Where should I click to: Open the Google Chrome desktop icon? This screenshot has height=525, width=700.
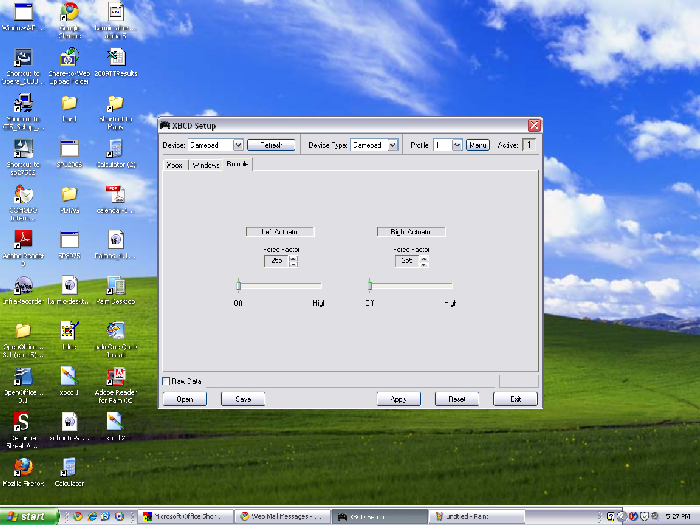point(68,13)
